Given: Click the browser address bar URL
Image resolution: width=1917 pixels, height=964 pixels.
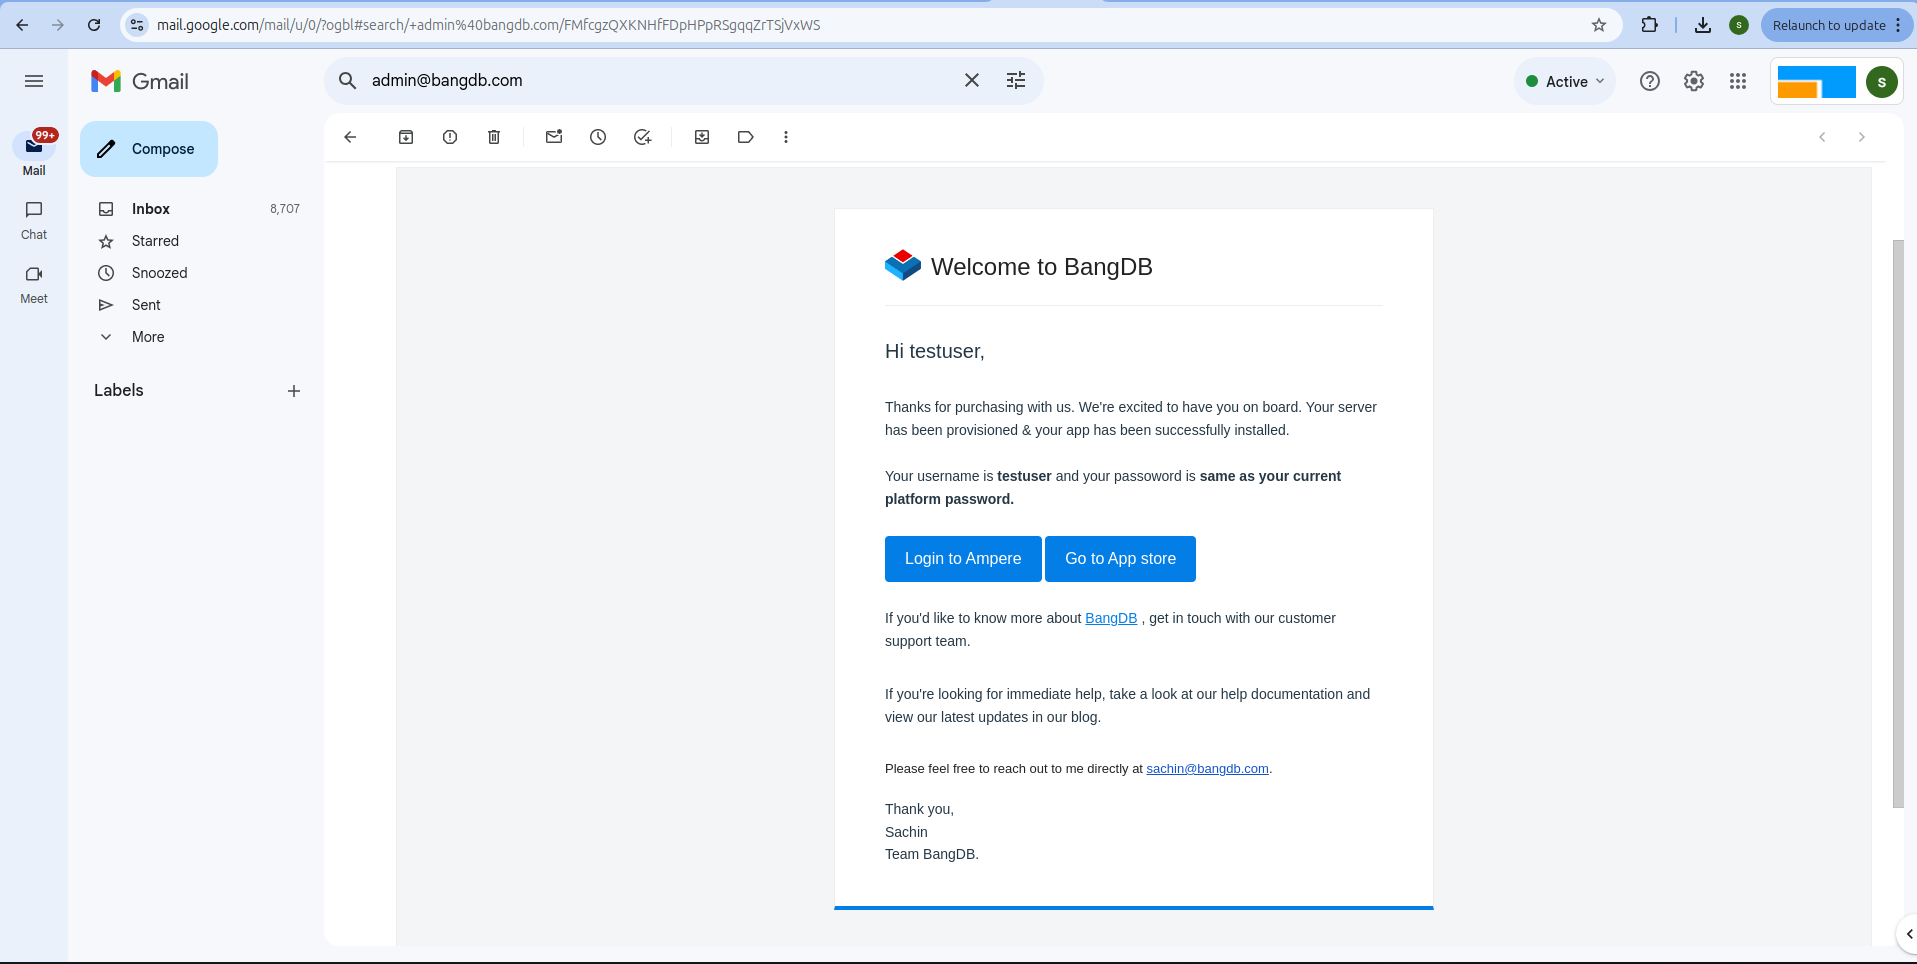Looking at the screenshot, I should (488, 25).
